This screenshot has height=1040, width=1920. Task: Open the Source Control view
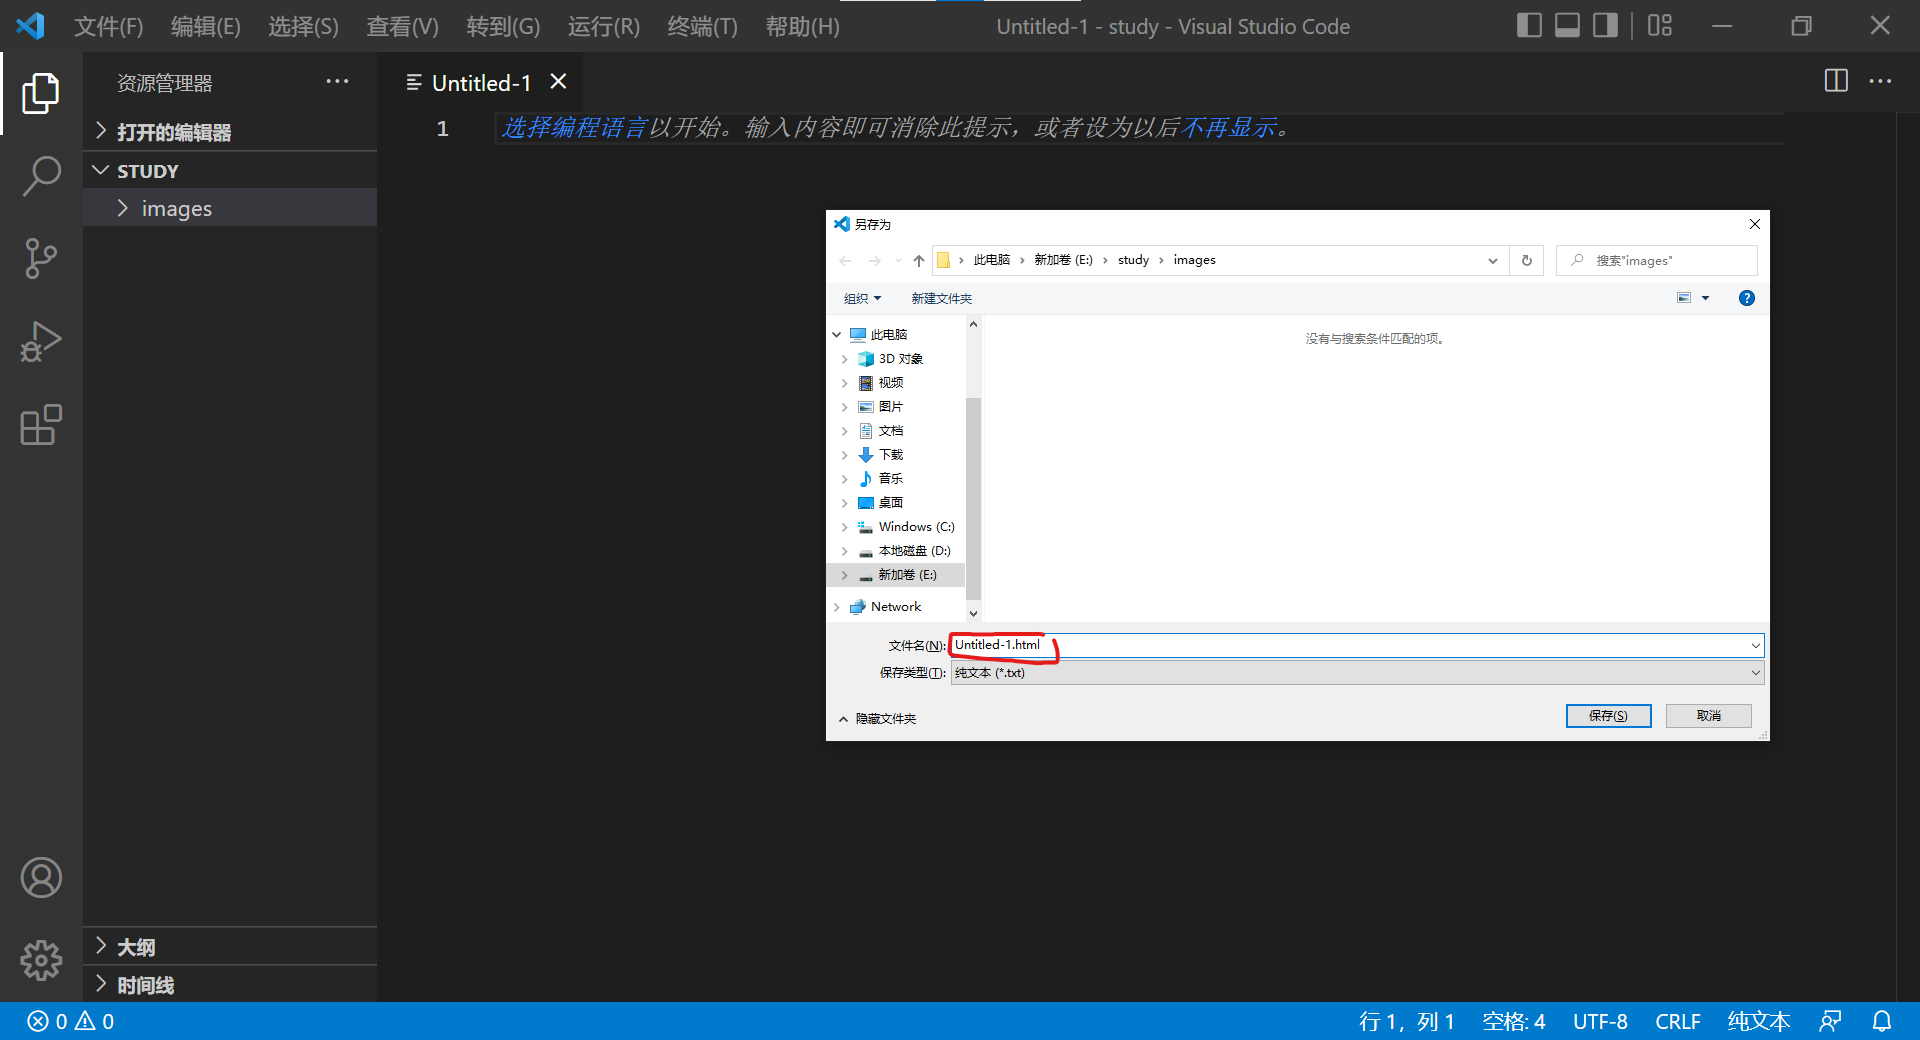coord(40,258)
